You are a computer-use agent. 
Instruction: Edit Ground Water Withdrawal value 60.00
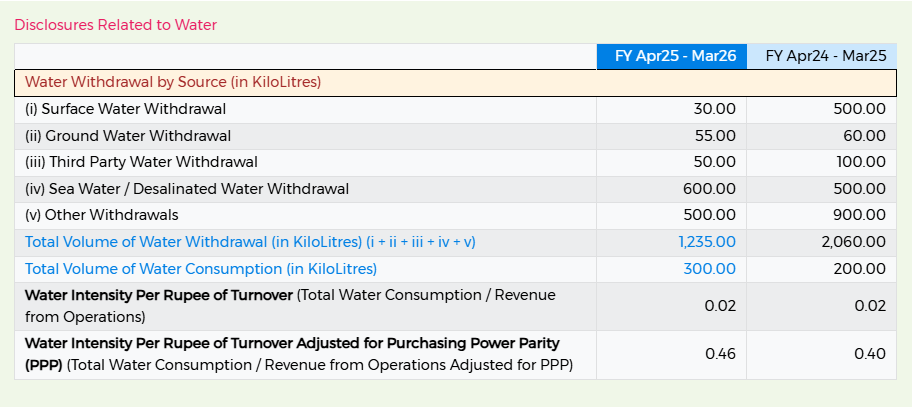pos(822,136)
